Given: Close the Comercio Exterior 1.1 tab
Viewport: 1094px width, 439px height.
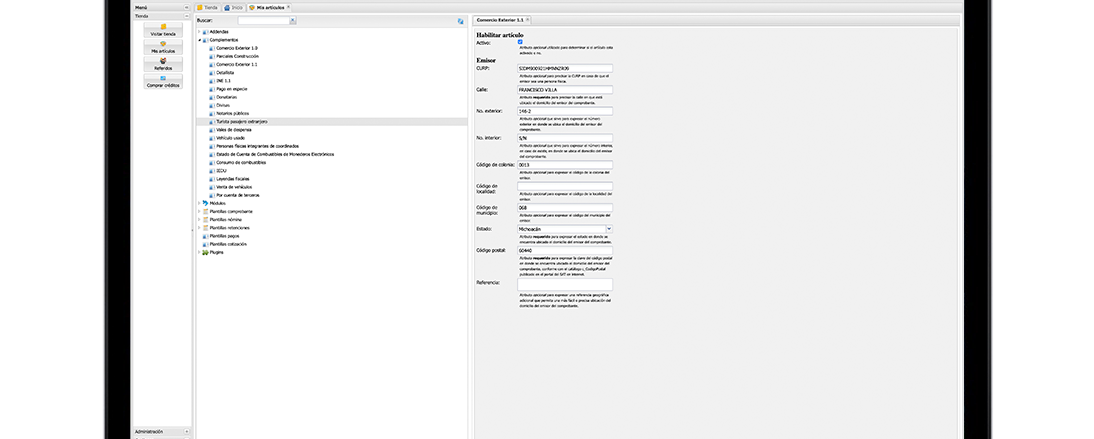Looking at the screenshot, I should (527, 20).
